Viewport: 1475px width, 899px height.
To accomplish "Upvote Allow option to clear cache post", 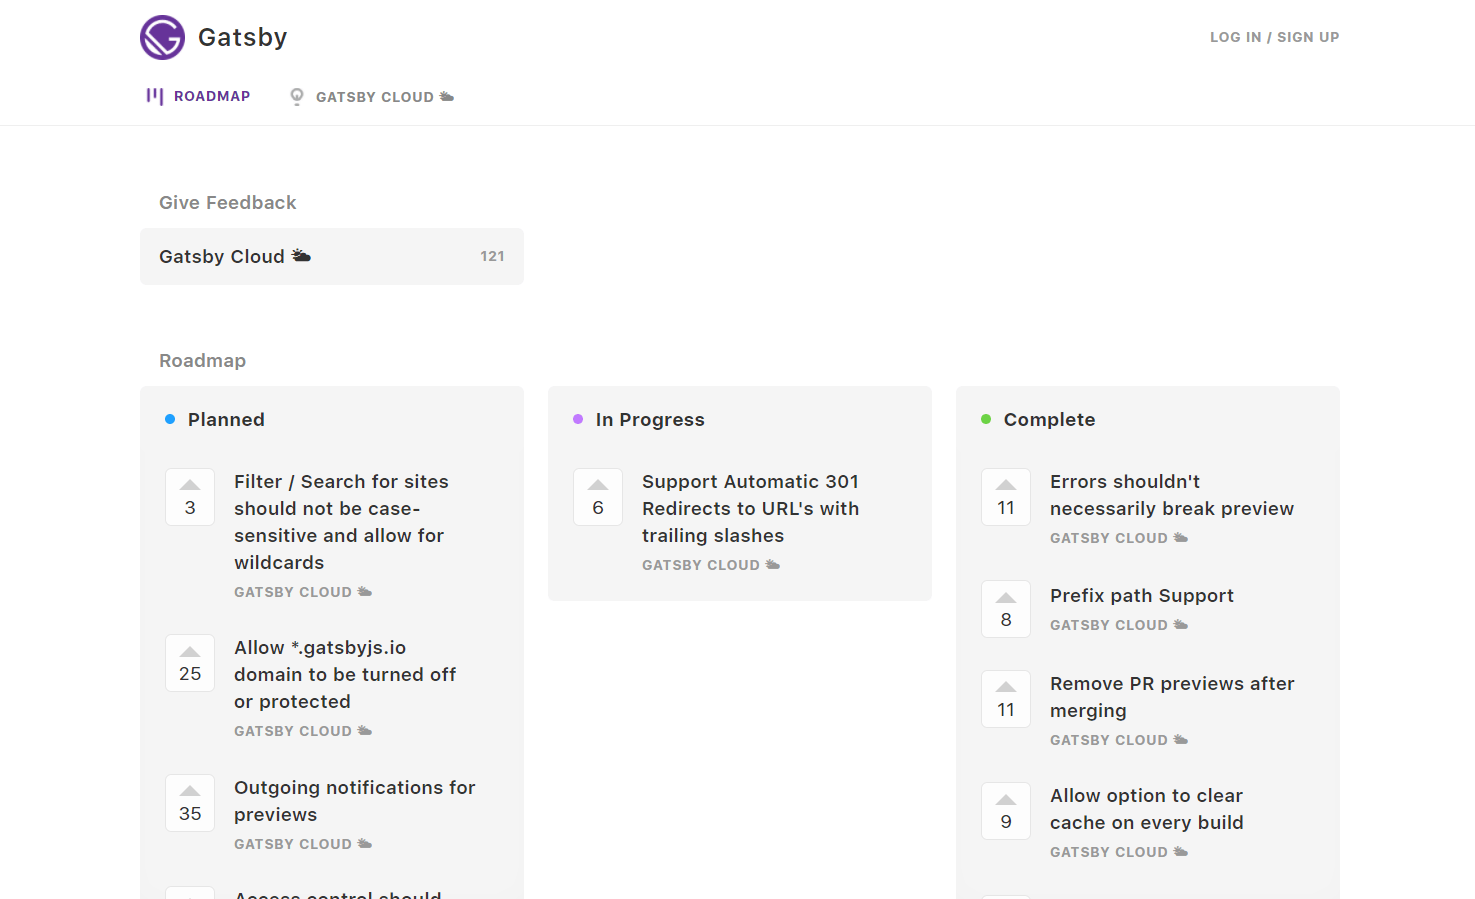I will click(x=1006, y=811).
